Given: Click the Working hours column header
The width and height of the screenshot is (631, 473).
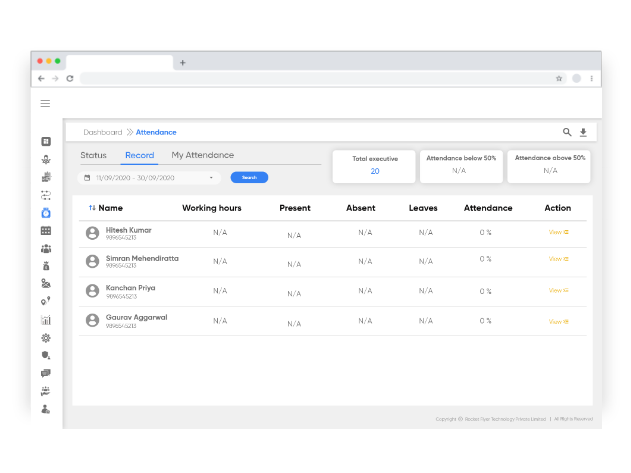Looking at the screenshot, I should point(212,208).
